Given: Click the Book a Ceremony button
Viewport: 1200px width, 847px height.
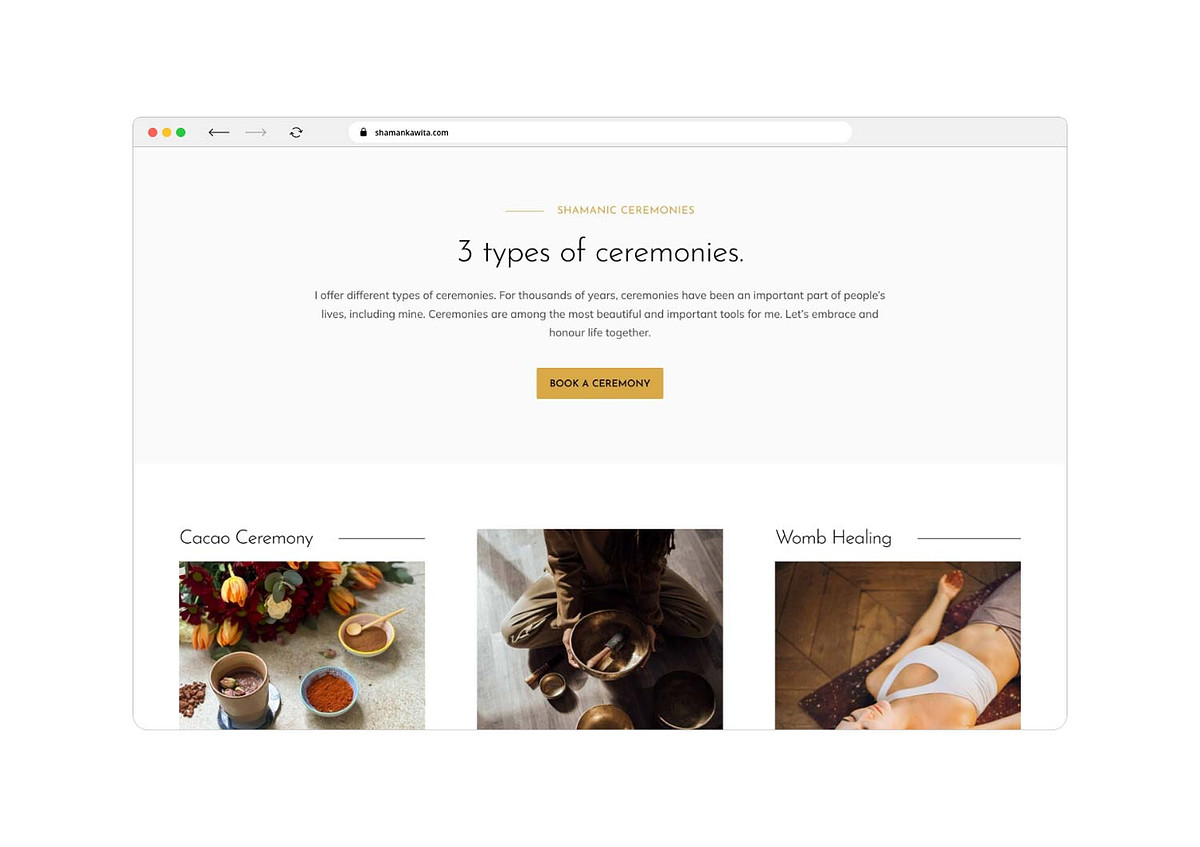Looking at the screenshot, I should [600, 383].
